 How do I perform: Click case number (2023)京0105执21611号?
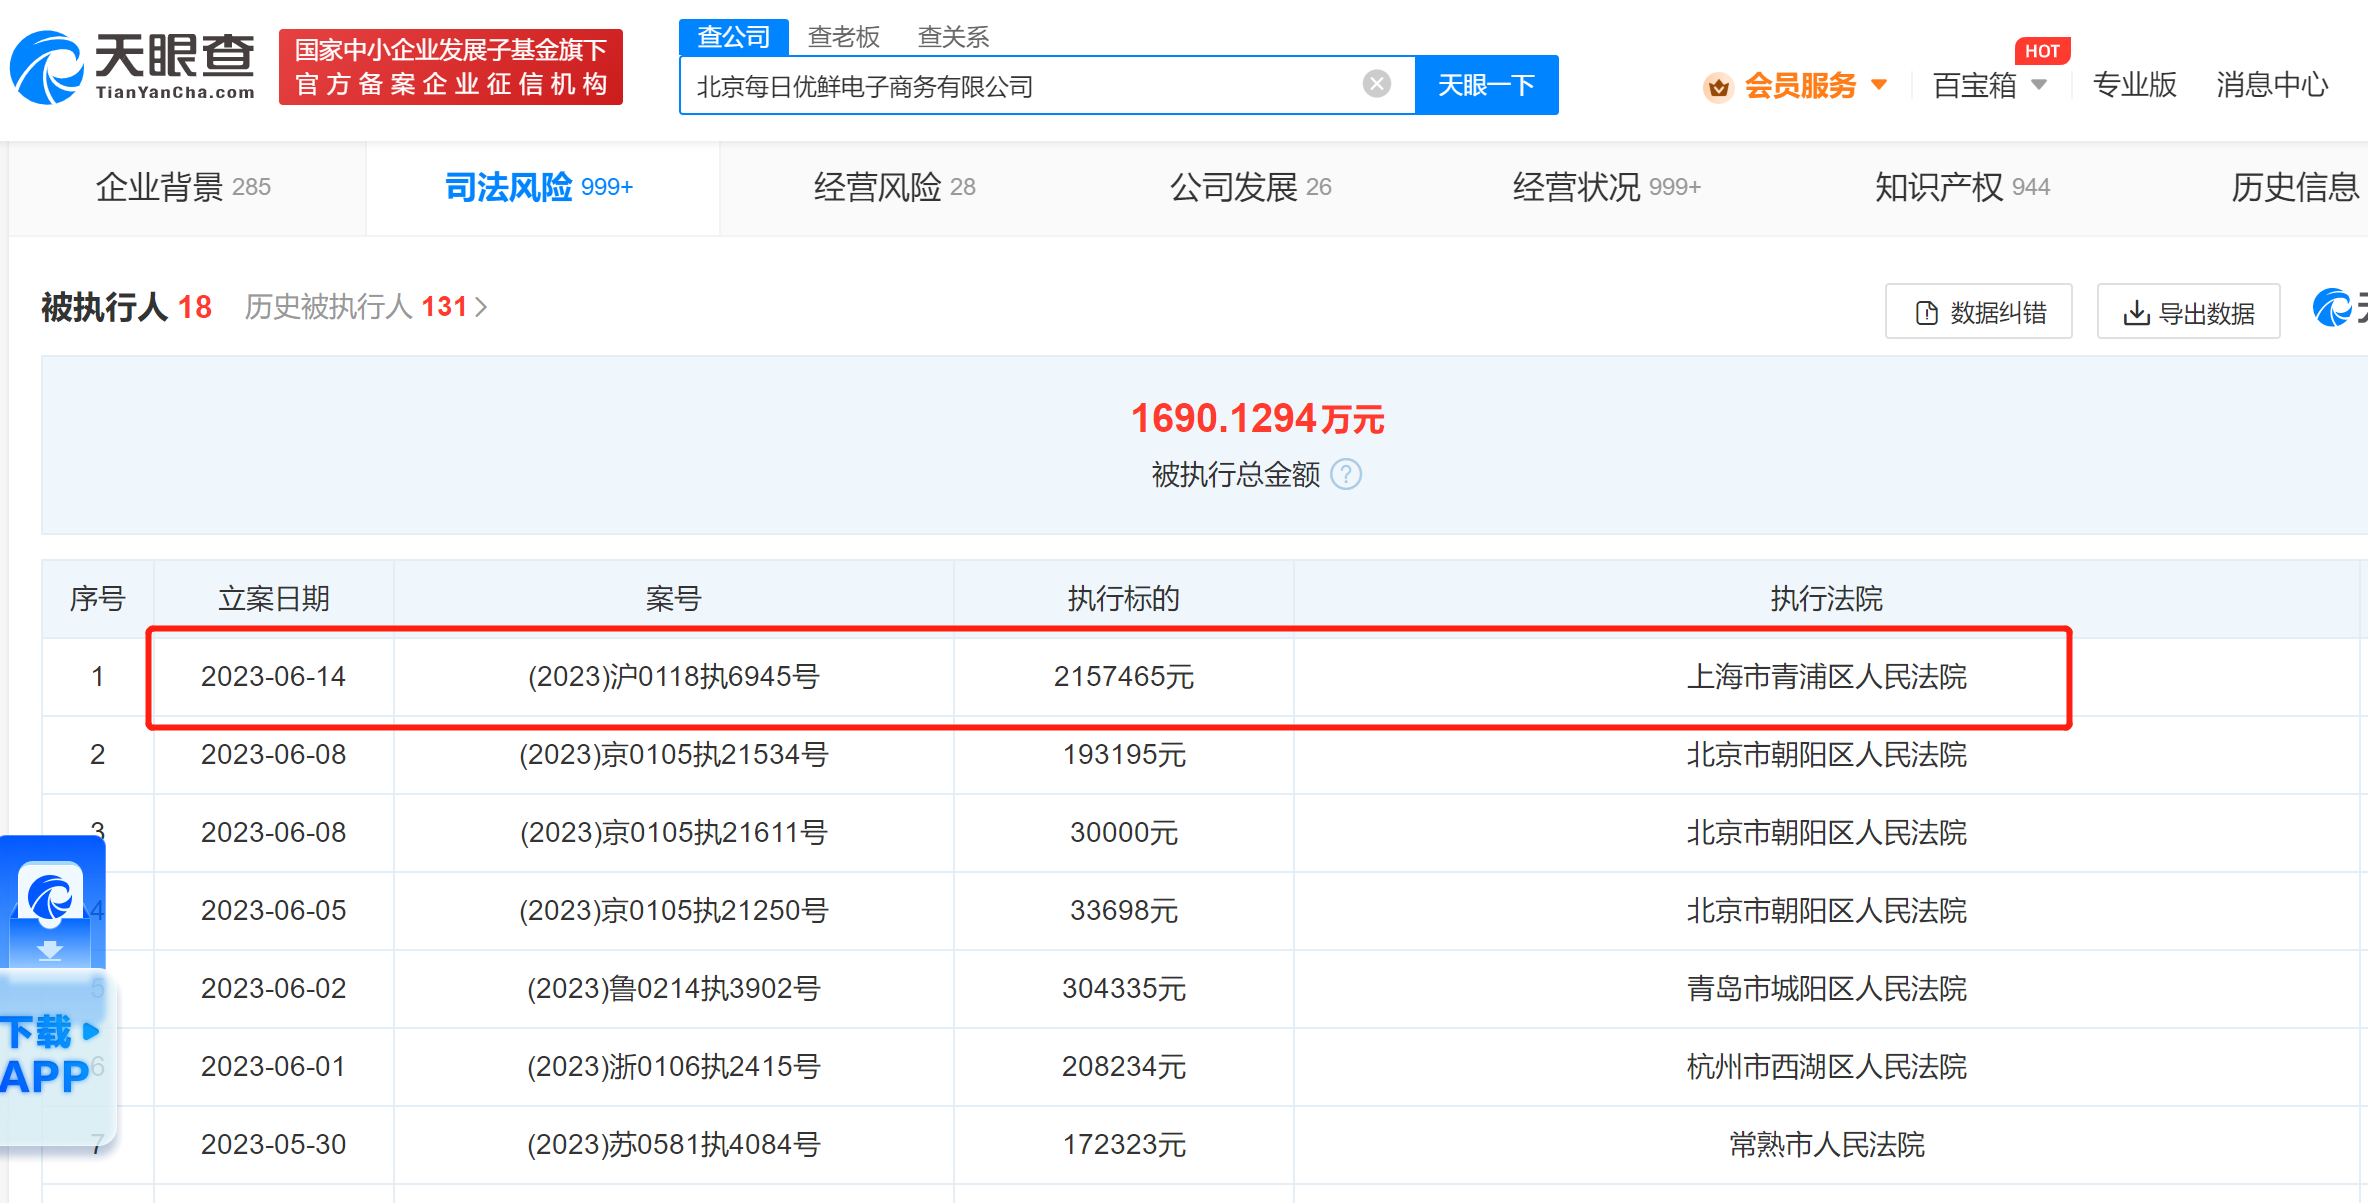(x=673, y=833)
